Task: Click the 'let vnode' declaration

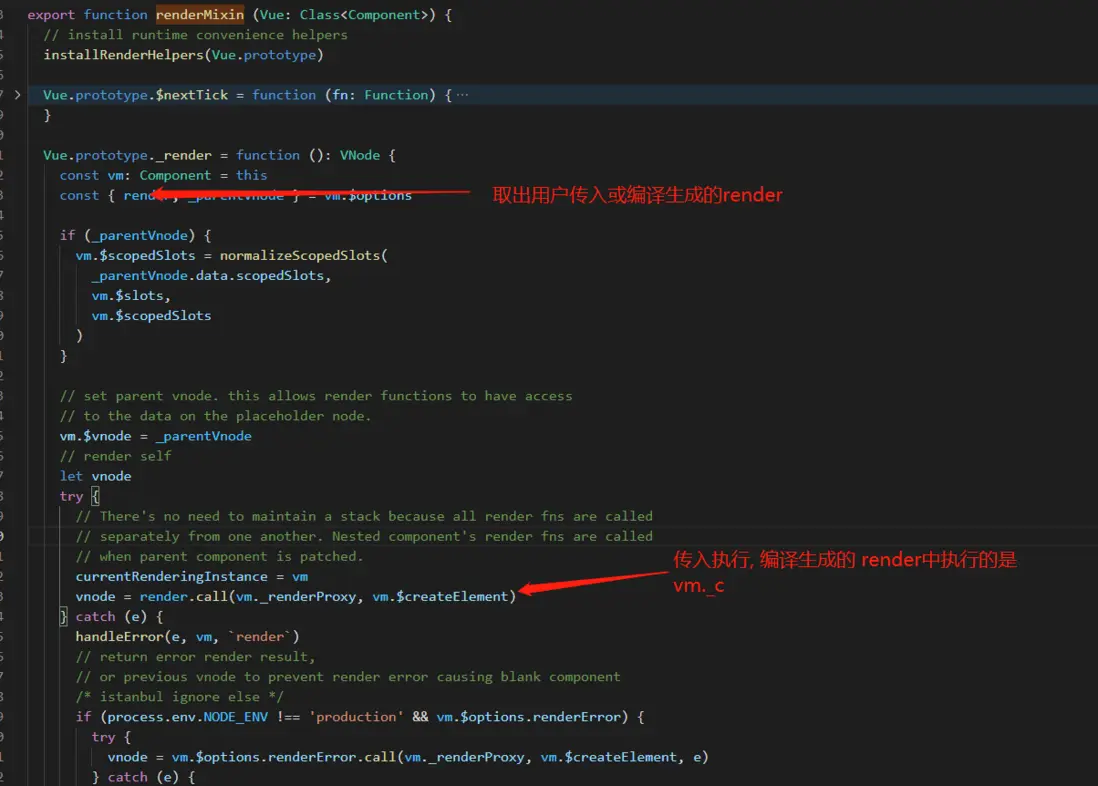Action: 95,476
